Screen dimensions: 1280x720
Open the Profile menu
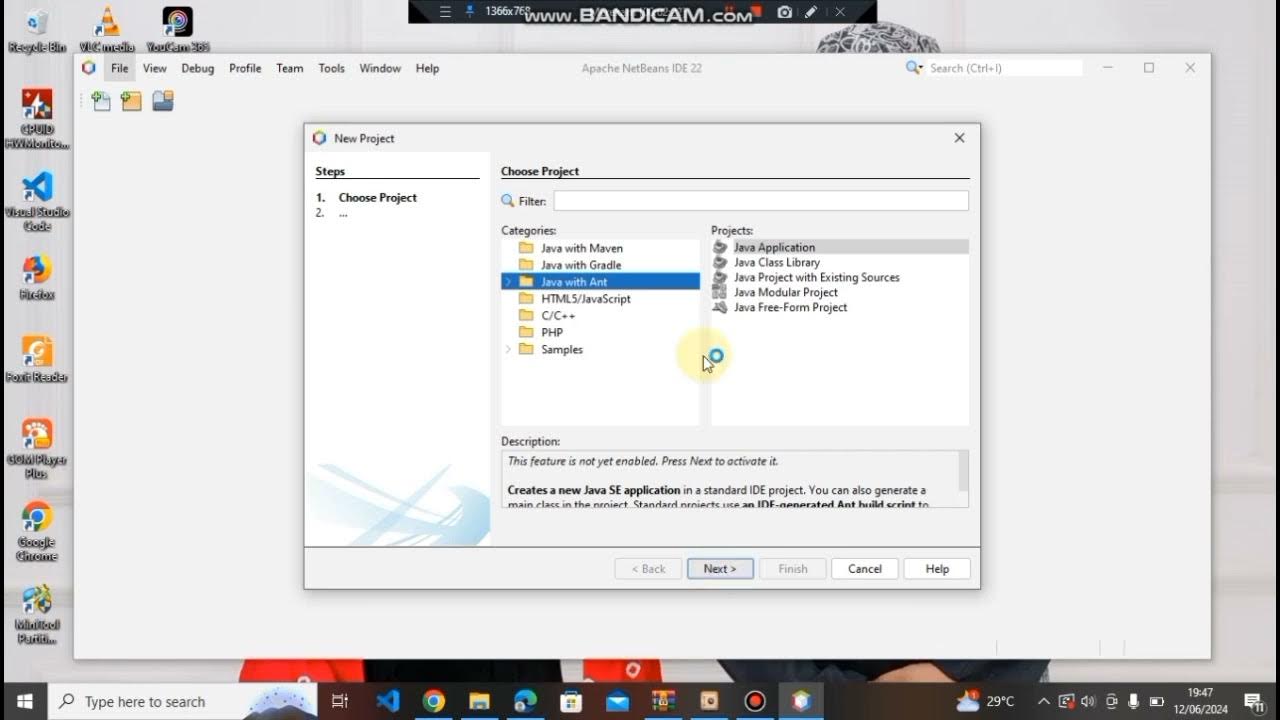(245, 68)
